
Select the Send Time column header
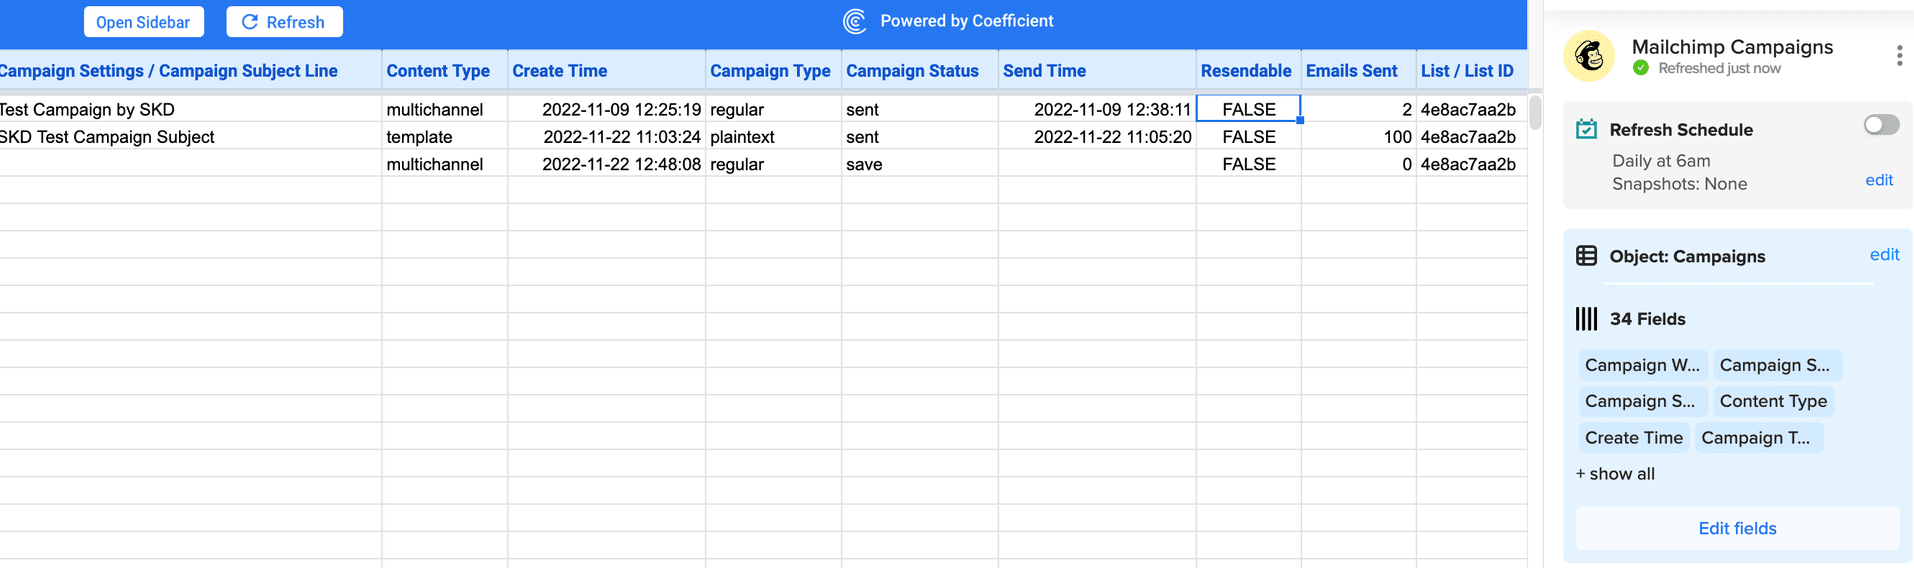coord(1097,71)
